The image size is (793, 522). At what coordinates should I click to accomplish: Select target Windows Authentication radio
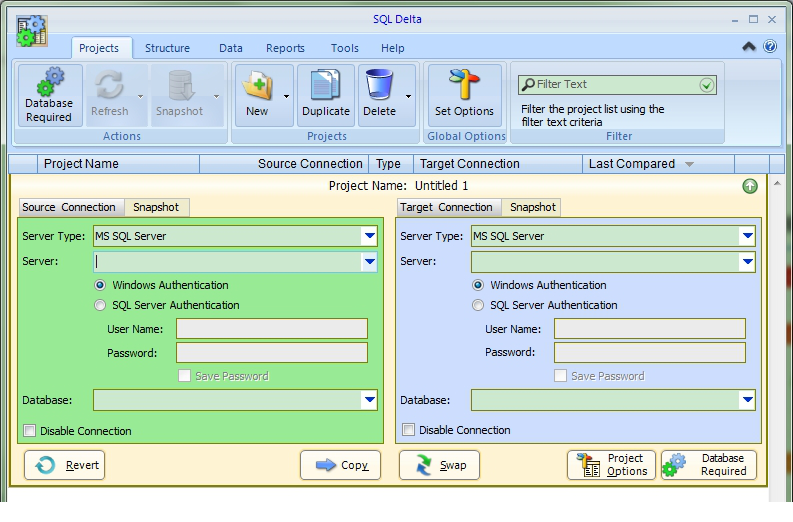(x=478, y=285)
